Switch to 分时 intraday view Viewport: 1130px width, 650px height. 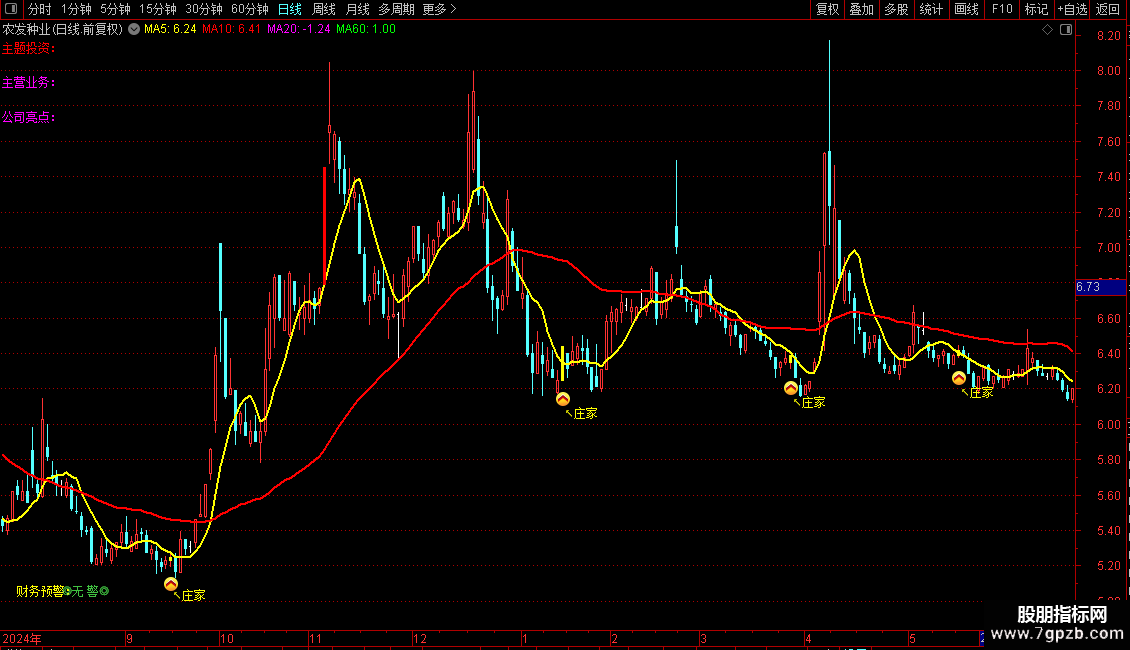click(40, 9)
